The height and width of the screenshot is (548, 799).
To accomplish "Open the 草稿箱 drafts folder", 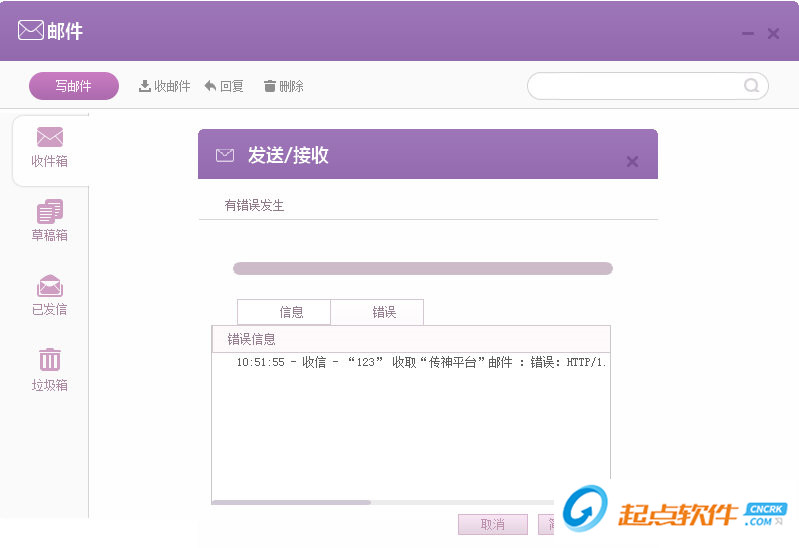I will coord(50,221).
